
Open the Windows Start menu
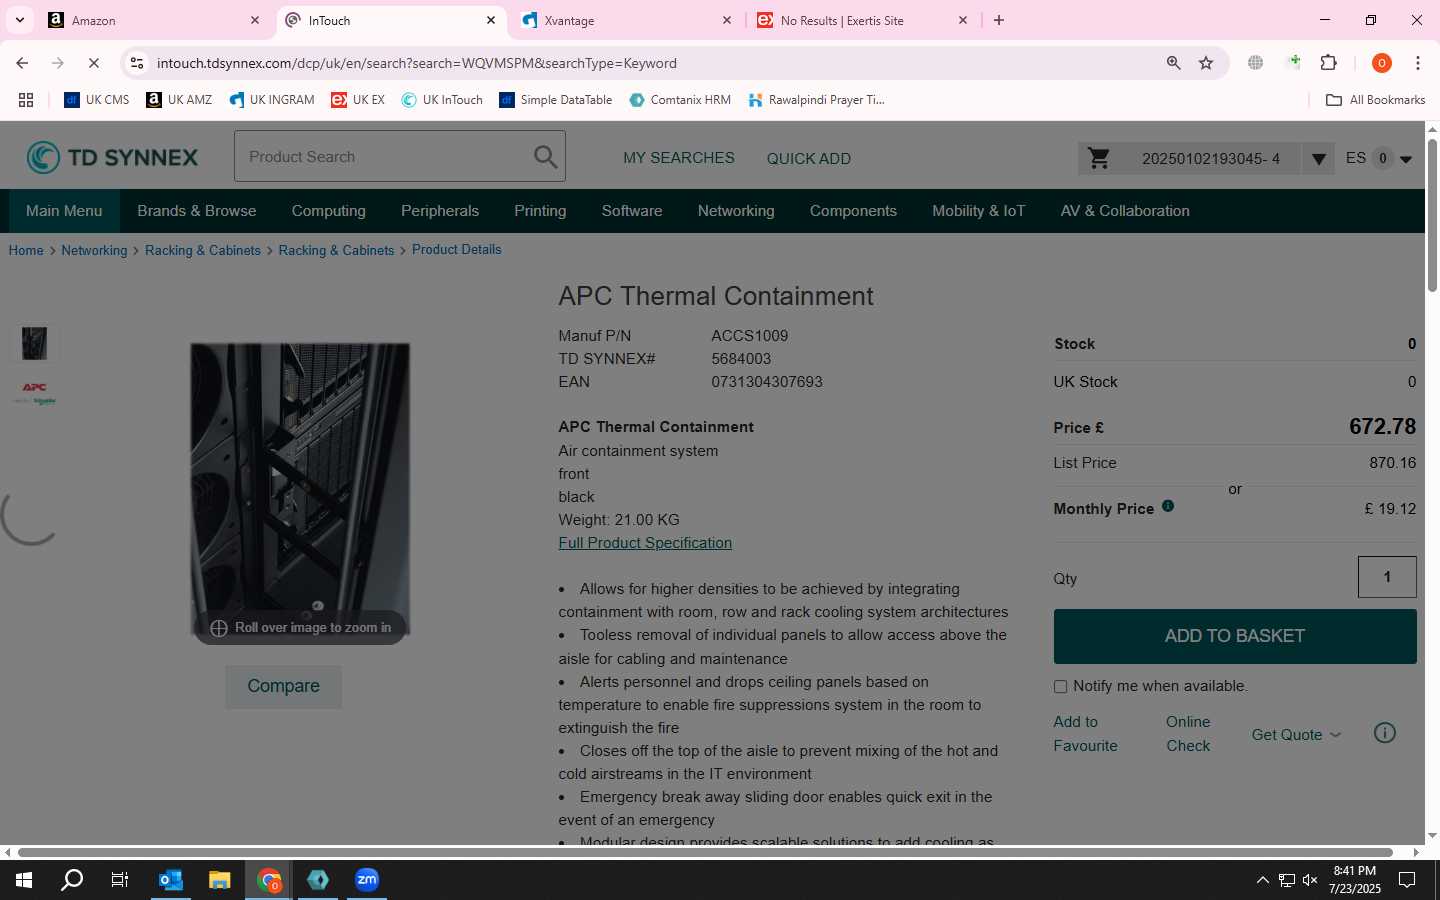coord(24,880)
